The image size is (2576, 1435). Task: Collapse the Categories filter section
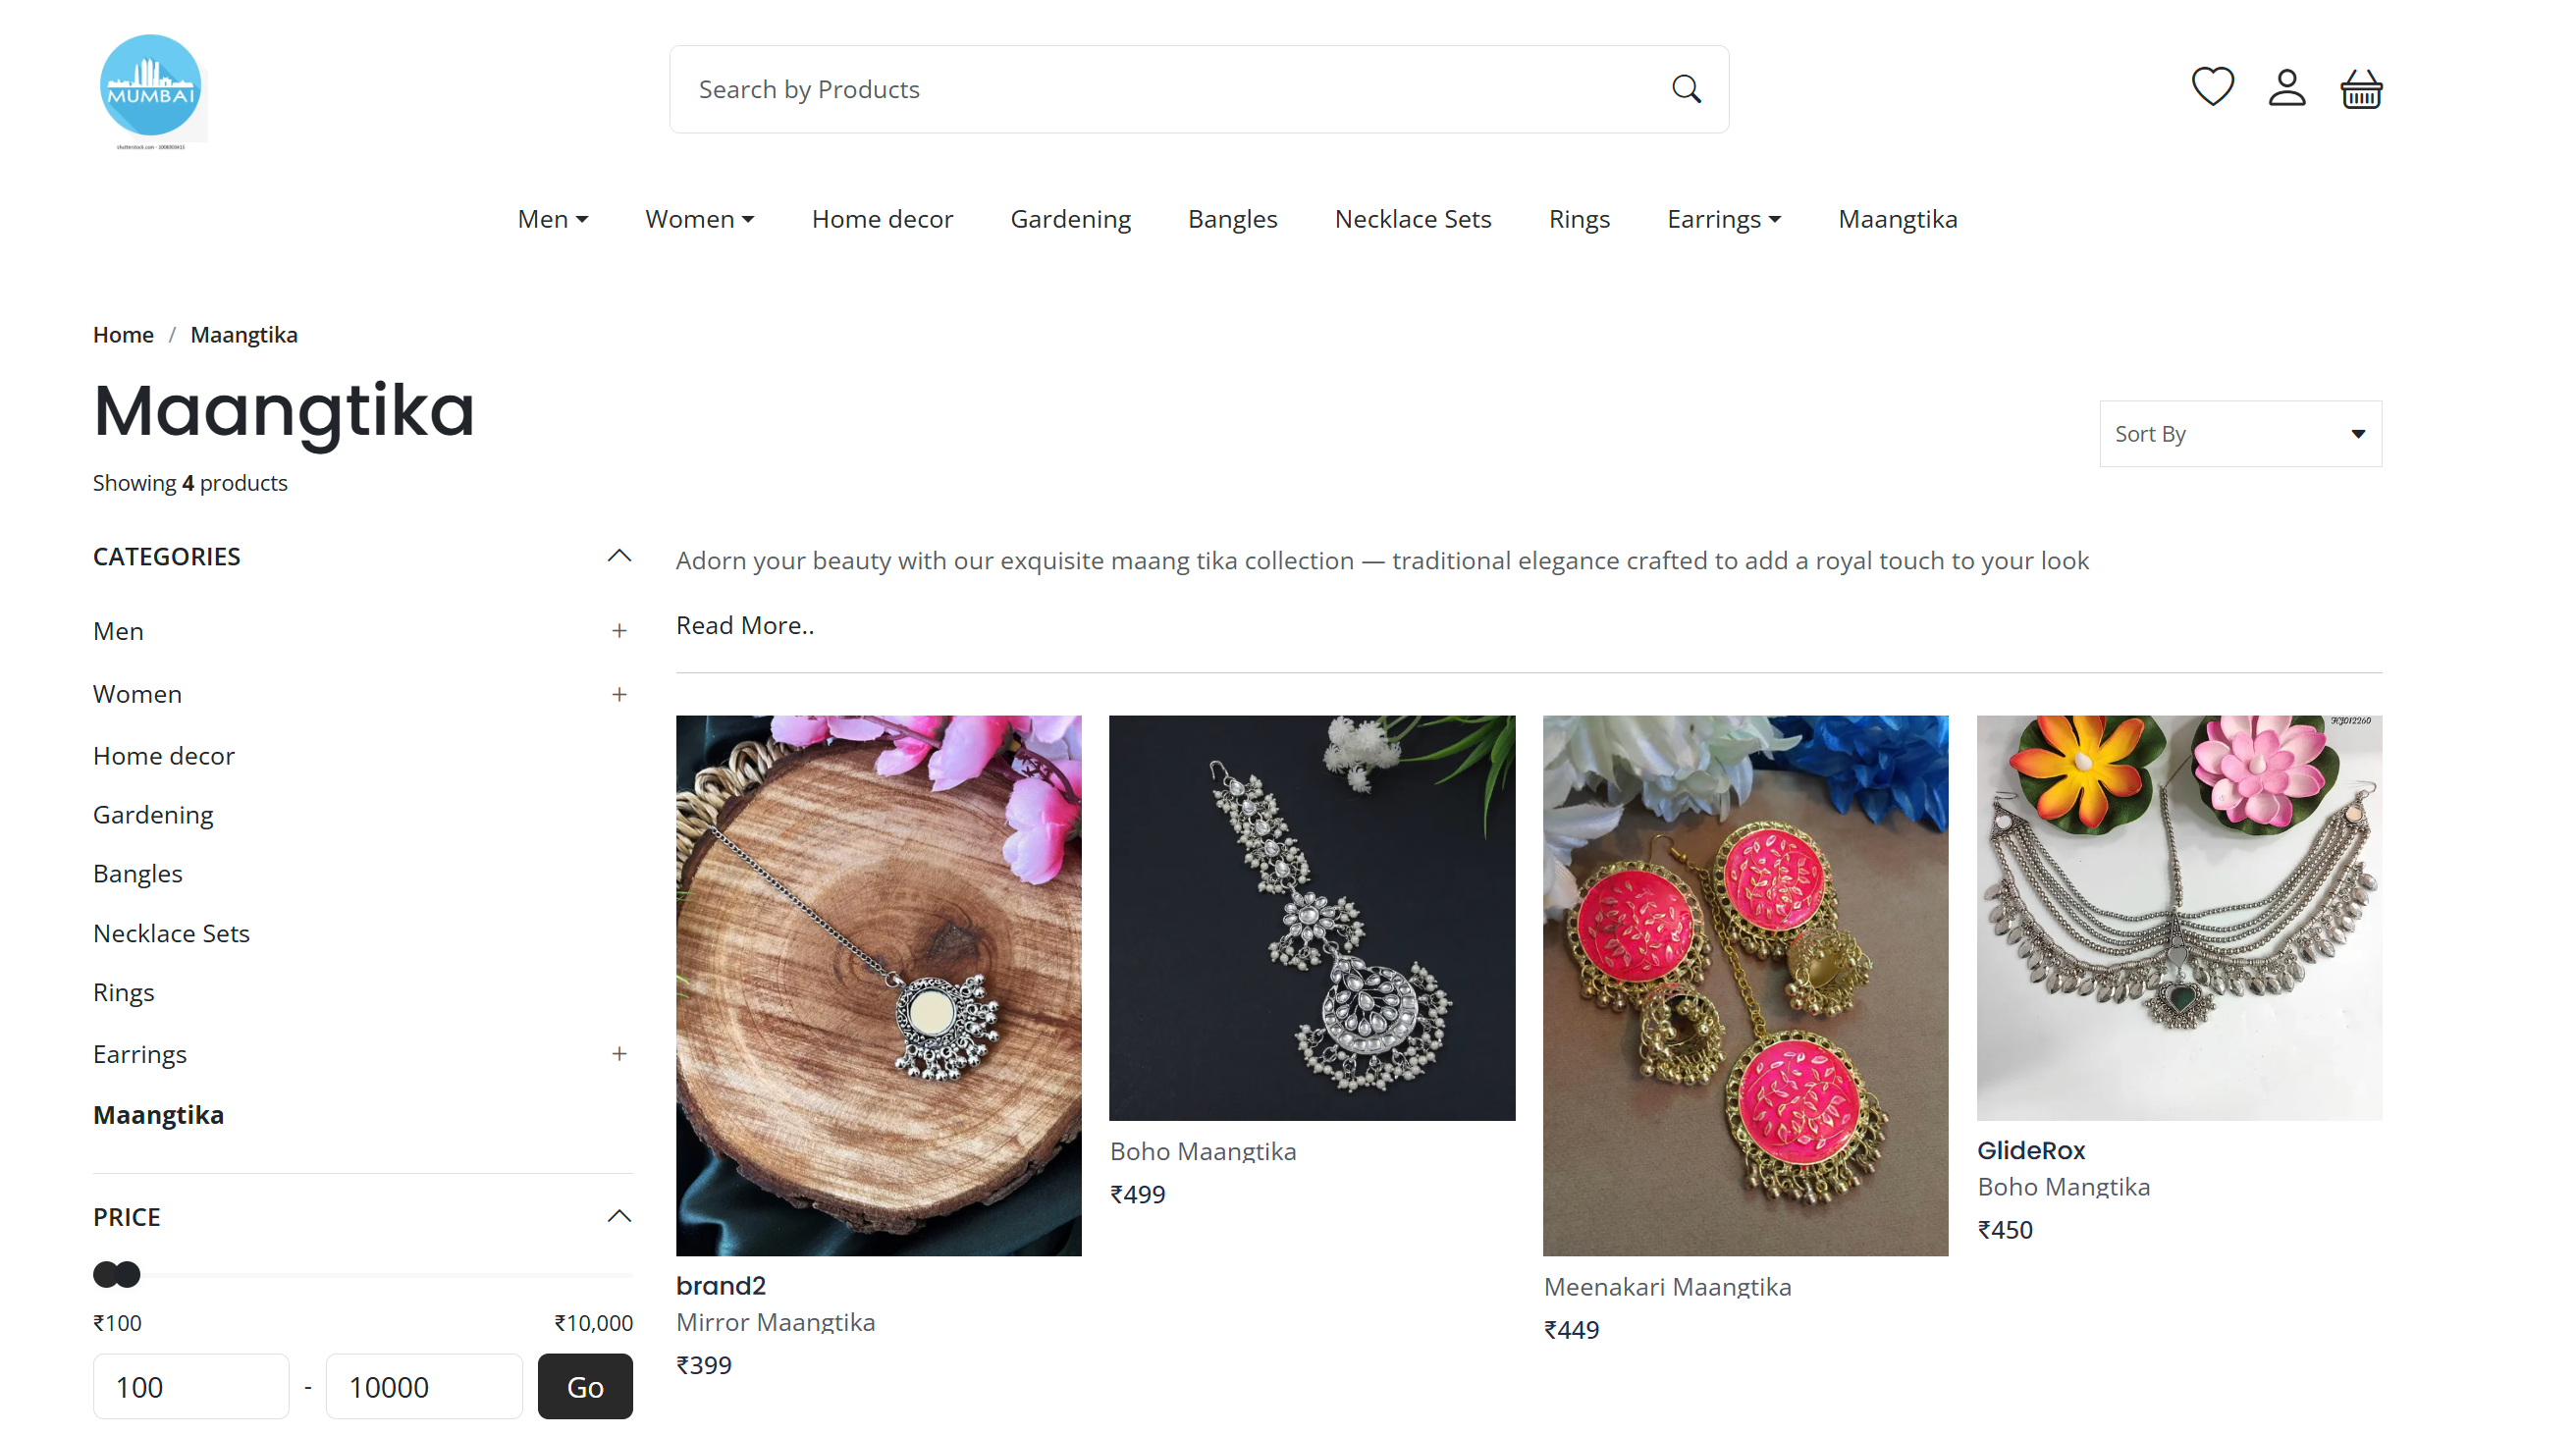[x=619, y=556]
